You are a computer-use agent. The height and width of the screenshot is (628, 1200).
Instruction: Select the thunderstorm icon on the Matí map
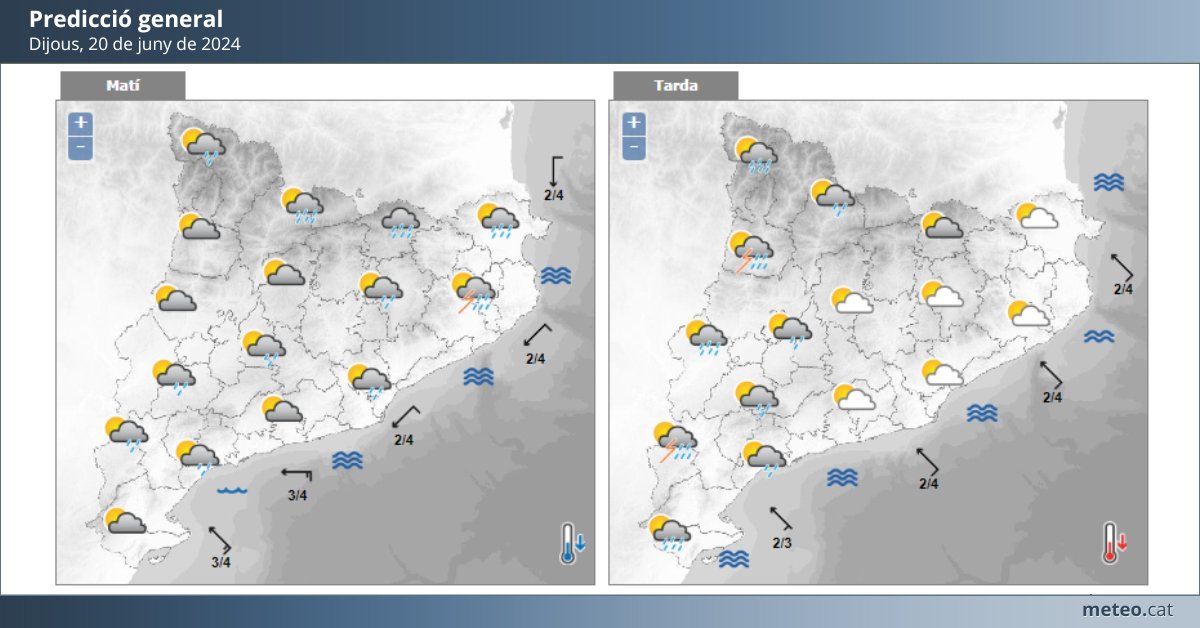[475, 293]
